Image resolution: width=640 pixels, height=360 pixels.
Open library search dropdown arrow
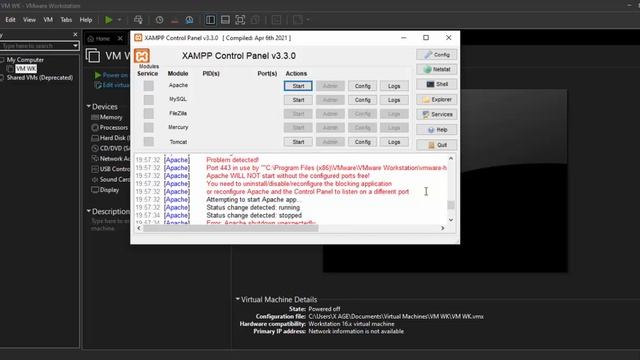click(x=76, y=46)
